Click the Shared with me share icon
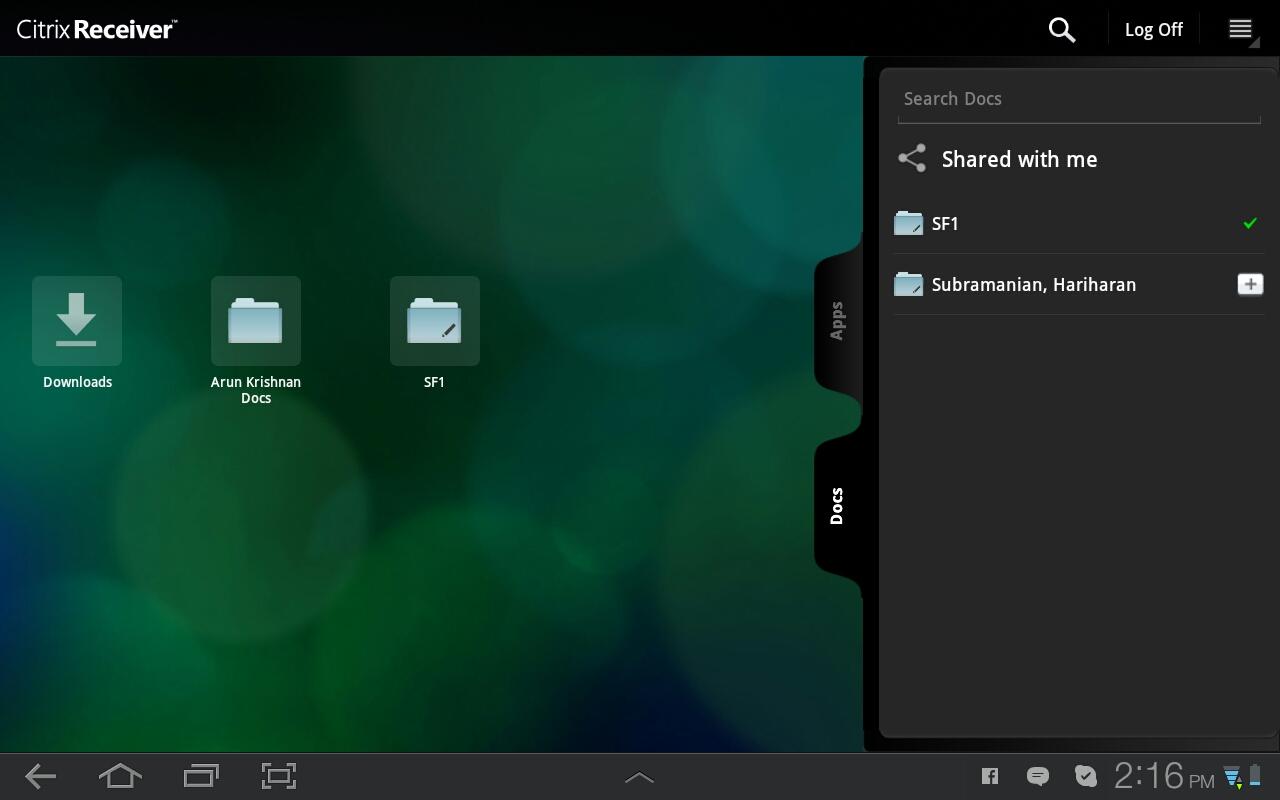The width and height of the screenshot is (1280, 800). pyautogui.click(x=912, y=159)
